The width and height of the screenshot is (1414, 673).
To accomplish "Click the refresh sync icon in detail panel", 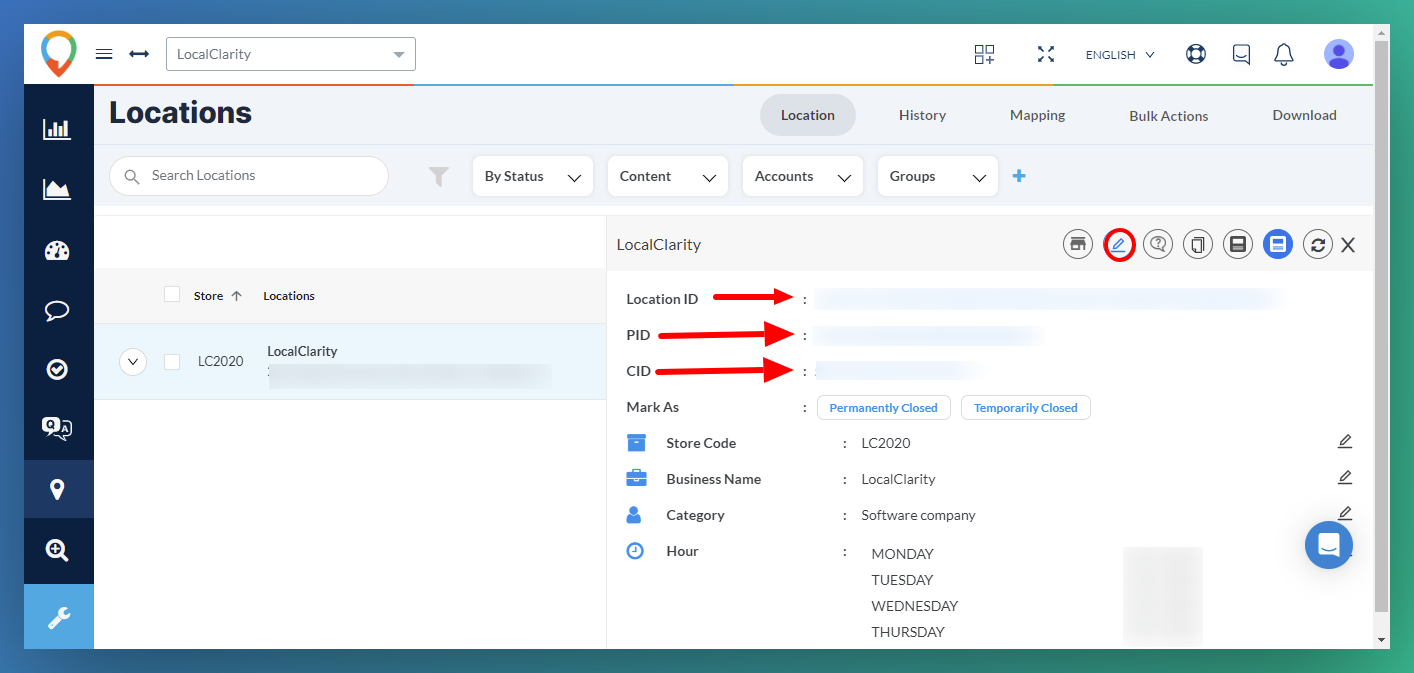I will click(x=1318, y=244).
